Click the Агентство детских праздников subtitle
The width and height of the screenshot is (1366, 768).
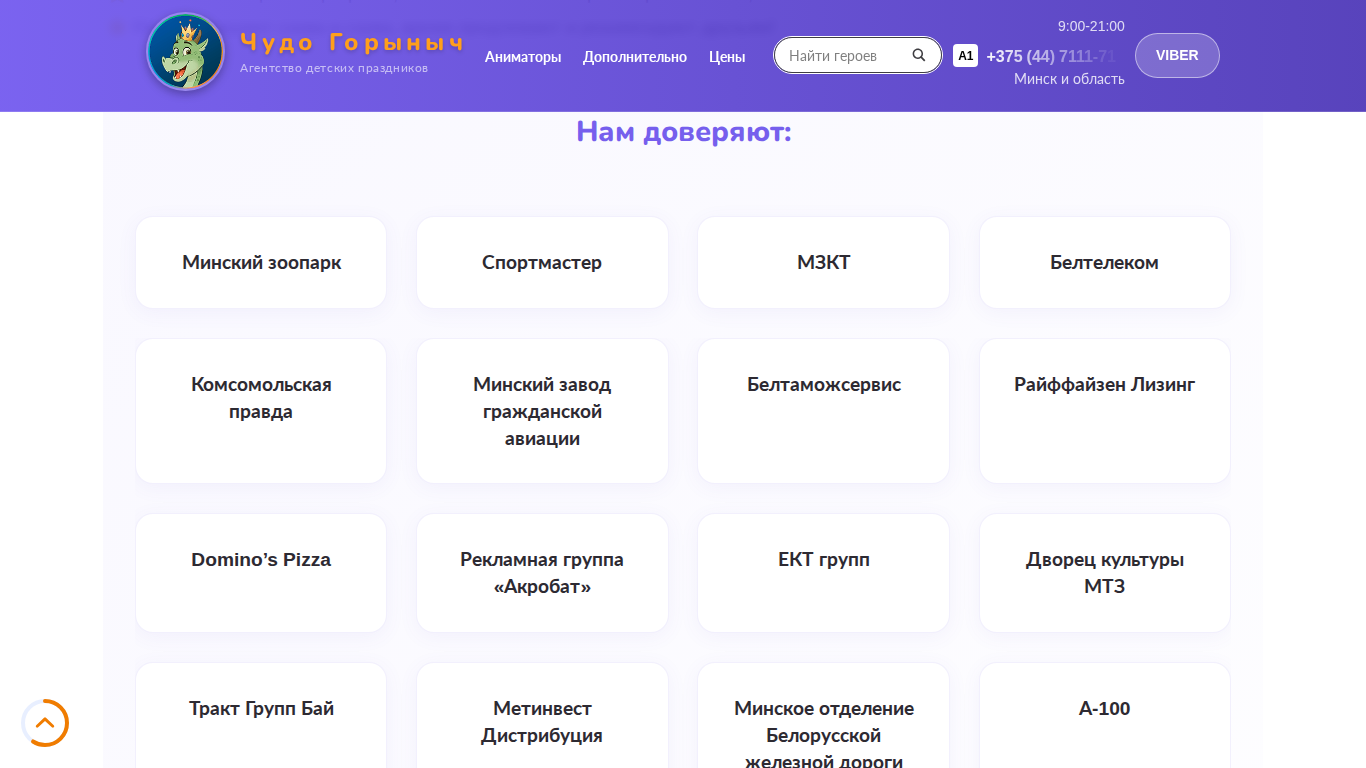point(334,68)
